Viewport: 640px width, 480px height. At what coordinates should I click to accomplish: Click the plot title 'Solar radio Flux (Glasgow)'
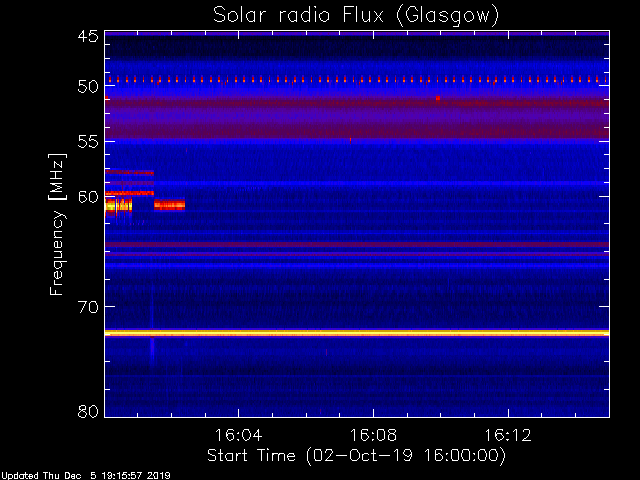[356, 16]
